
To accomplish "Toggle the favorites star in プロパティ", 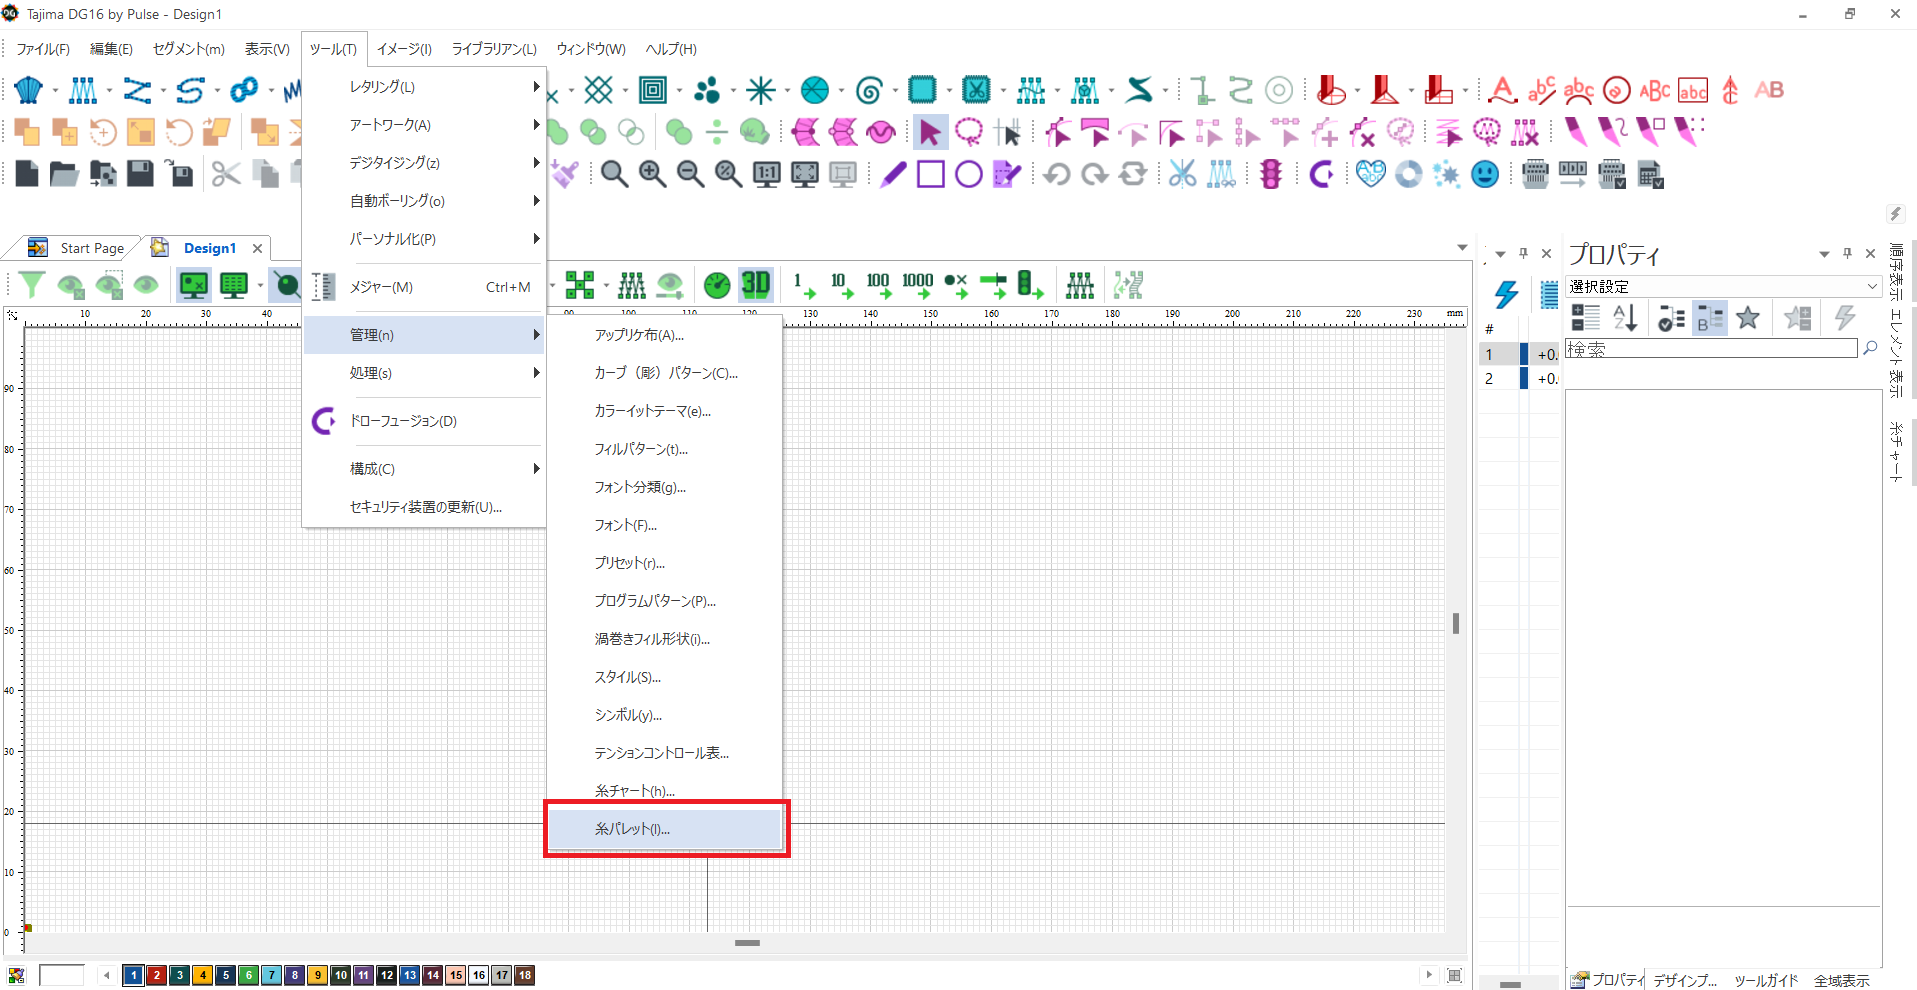I will pos(1748,318).
